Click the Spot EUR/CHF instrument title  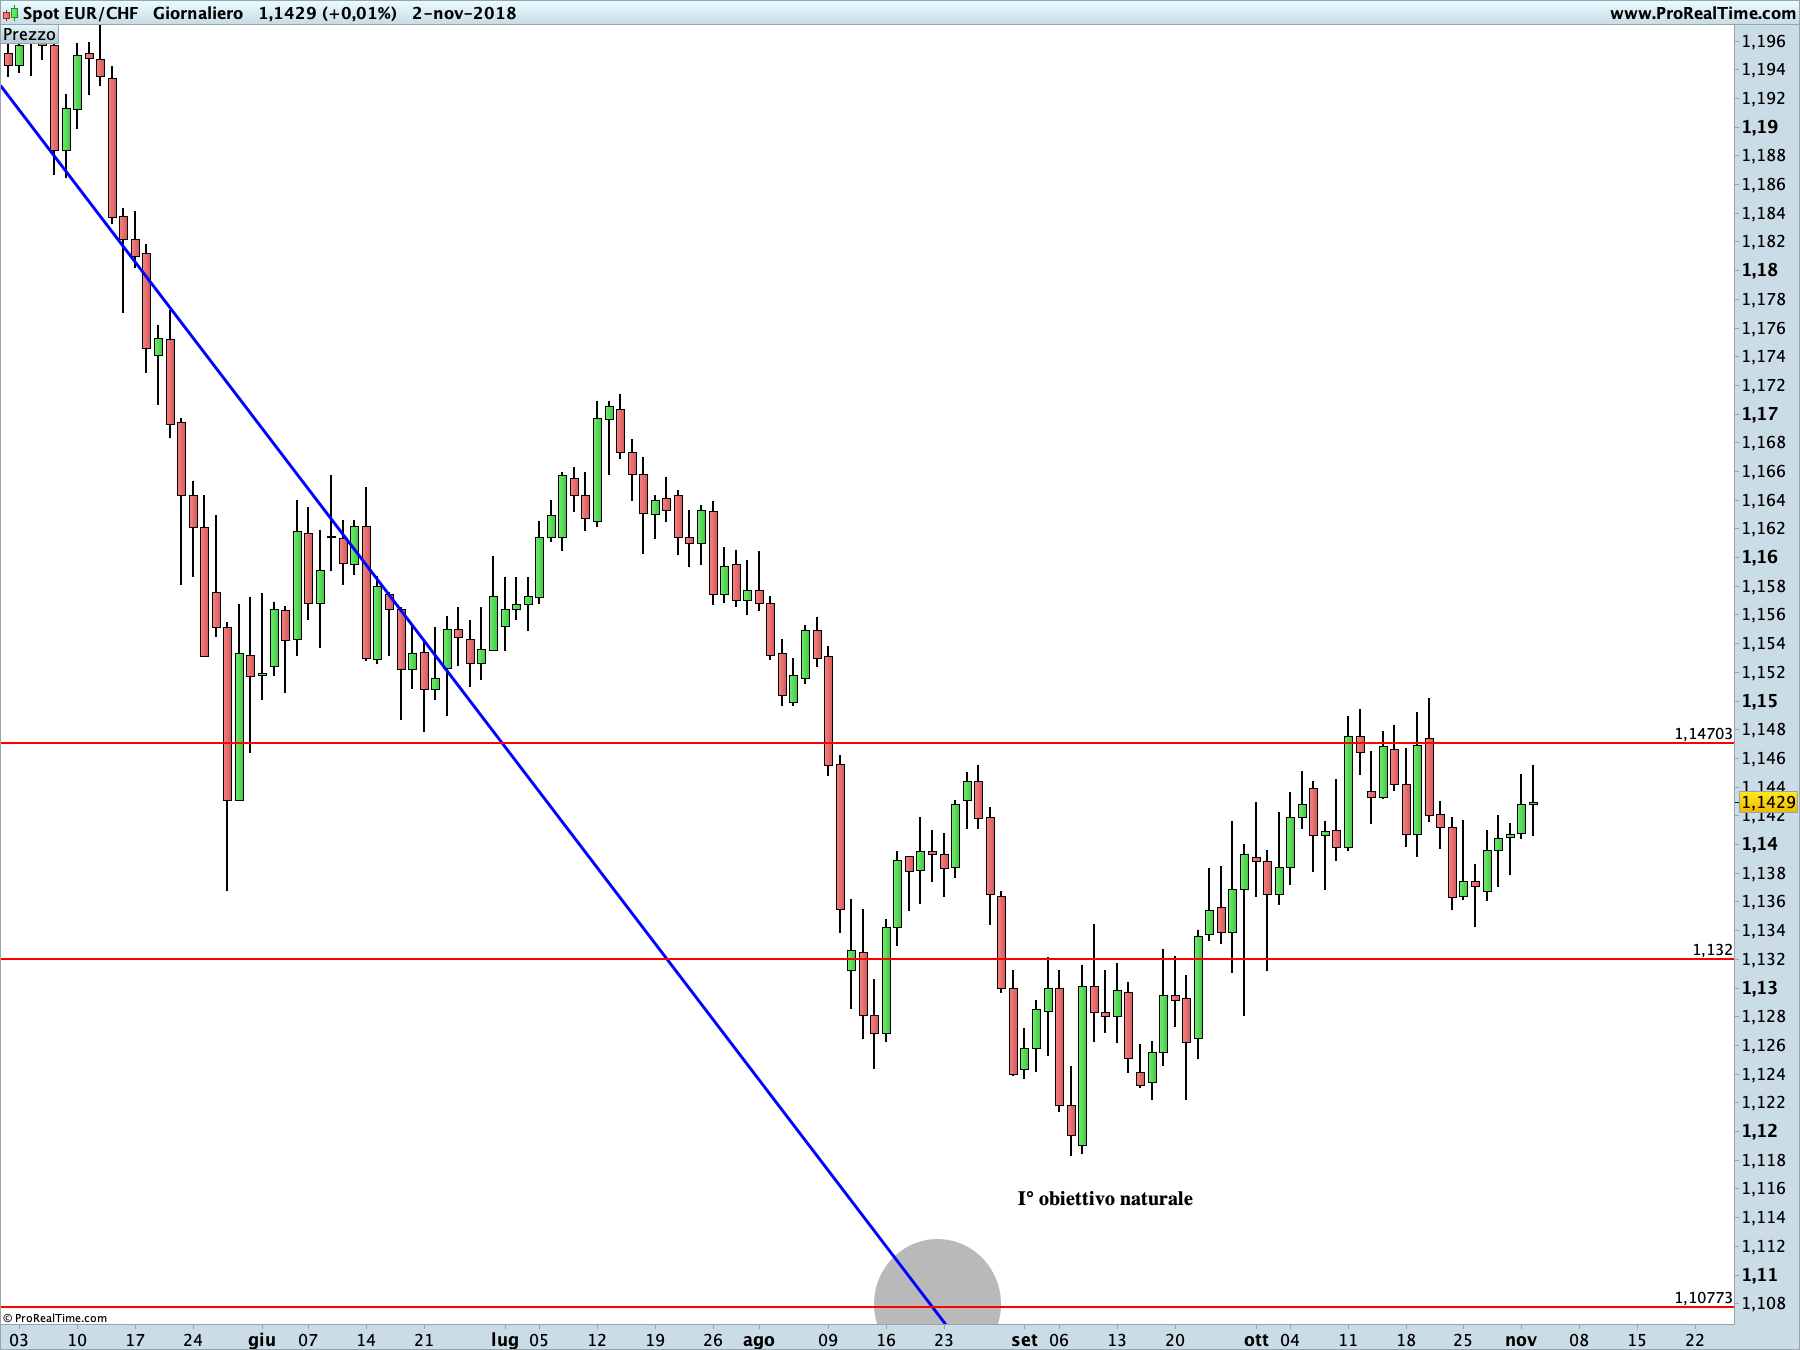pyautogui.click(x=81, y=13)
